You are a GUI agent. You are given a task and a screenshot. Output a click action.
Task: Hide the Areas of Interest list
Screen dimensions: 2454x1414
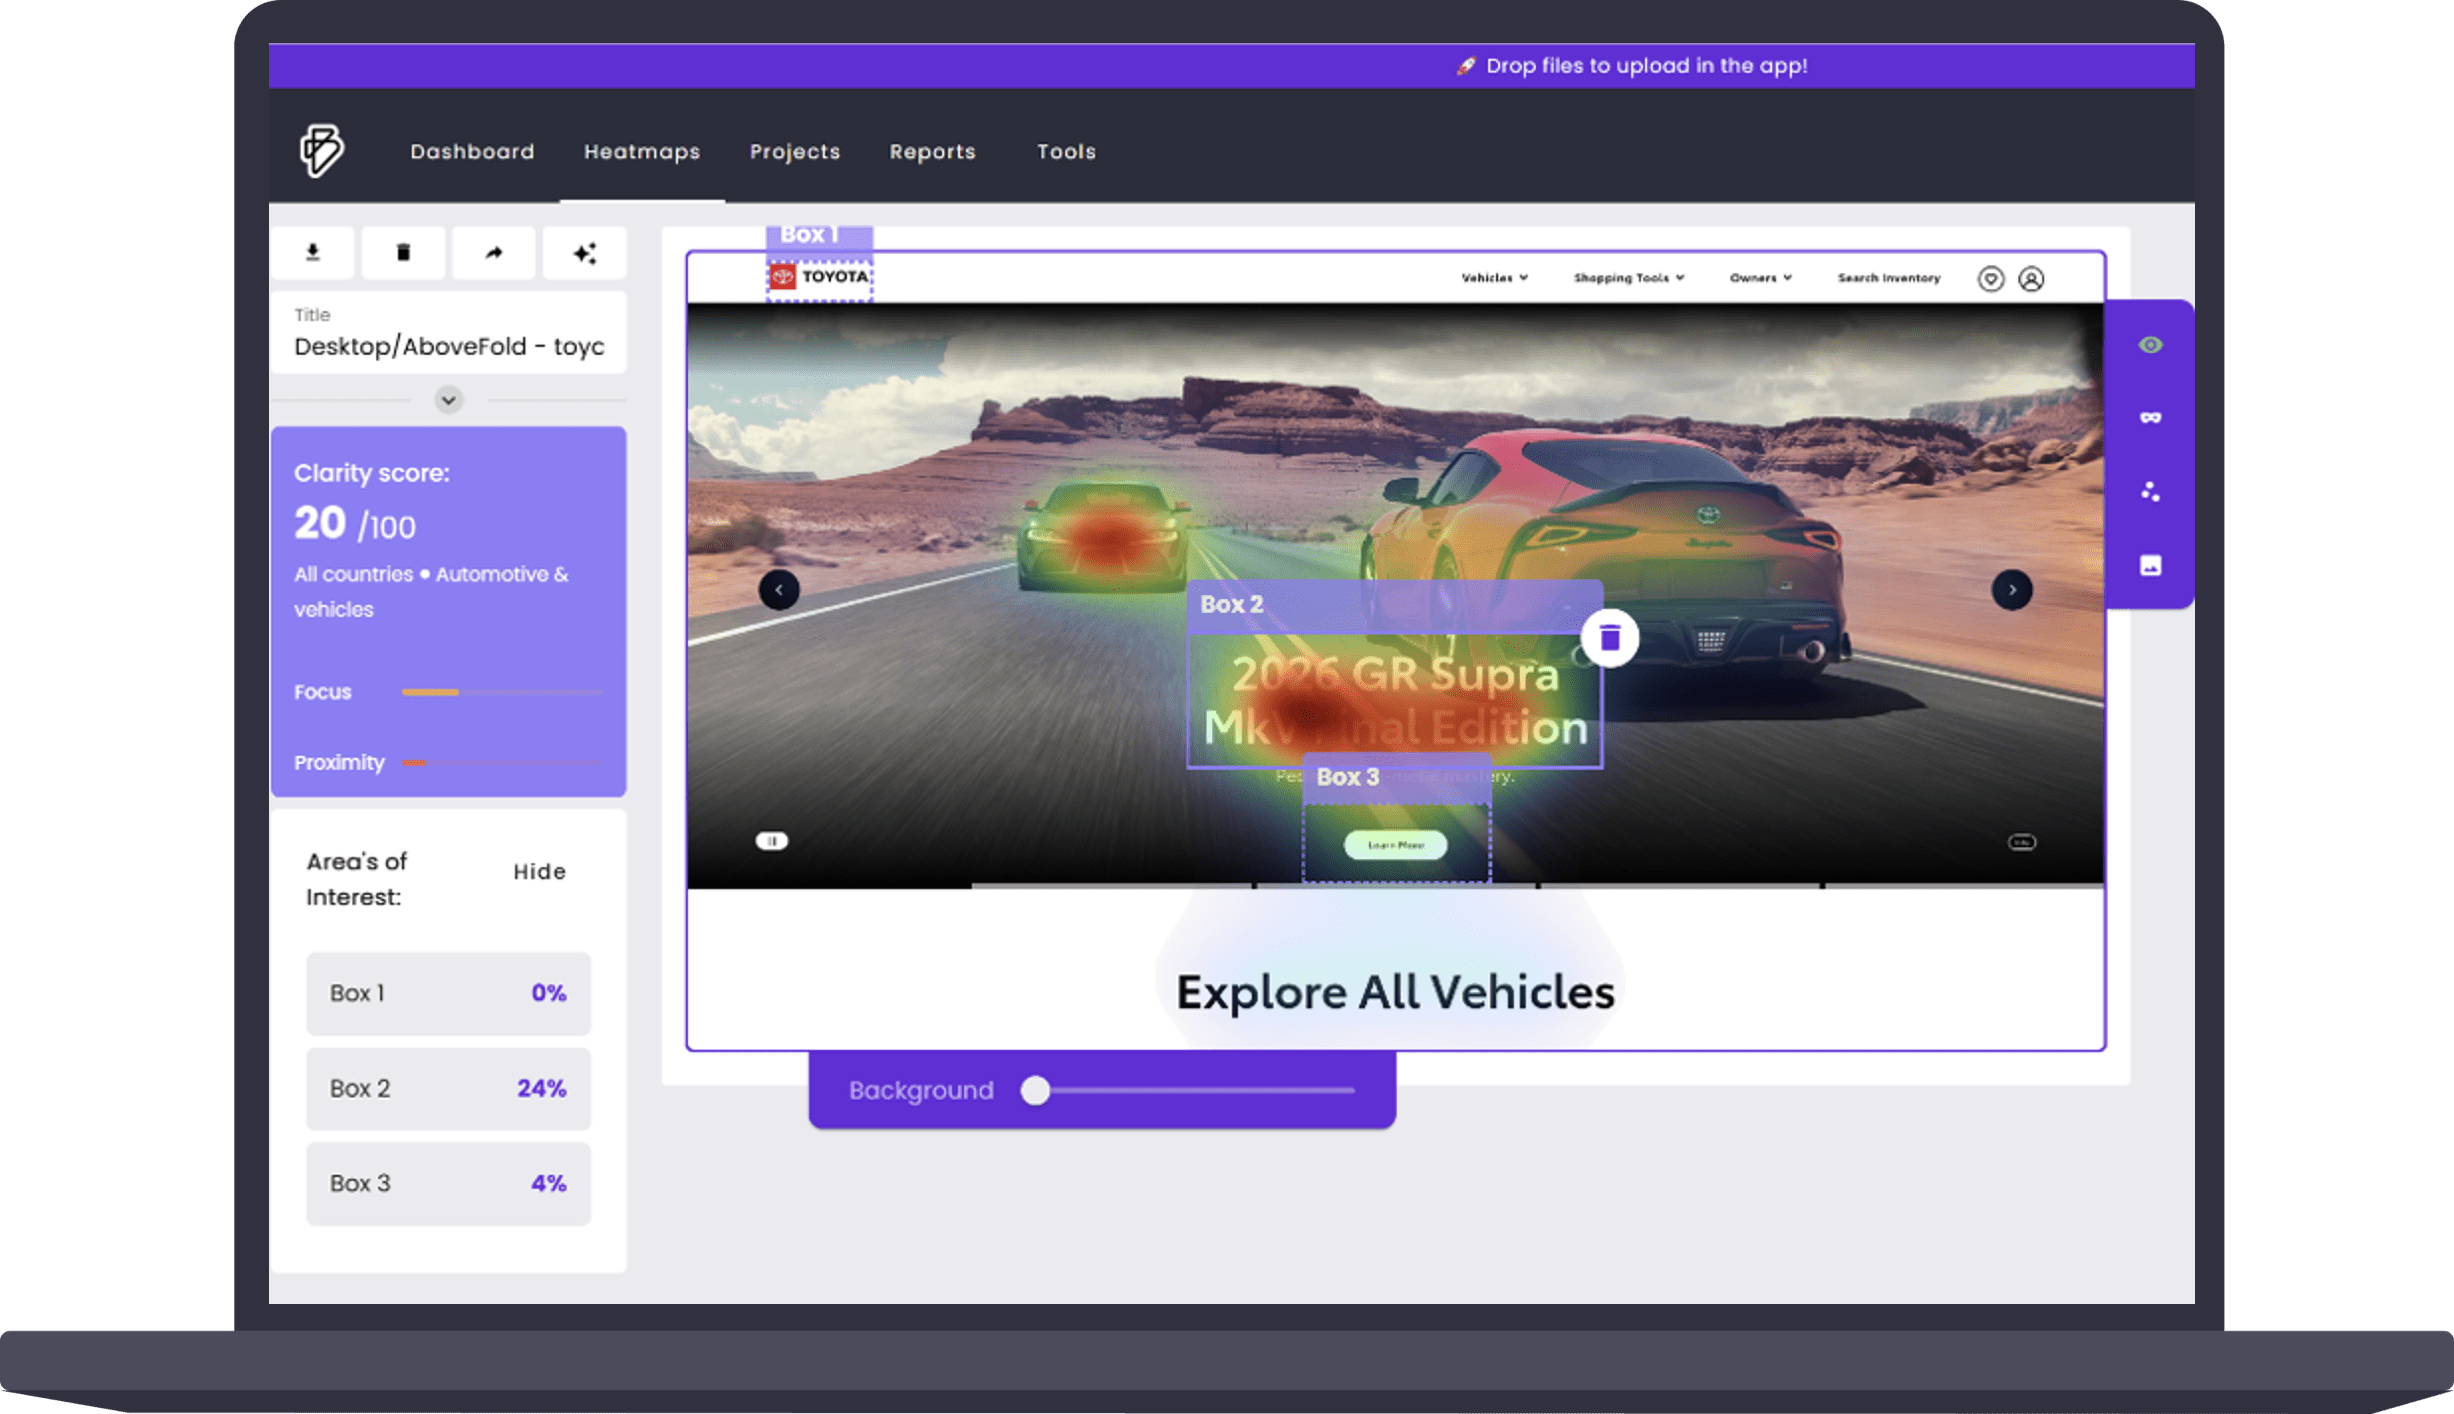[539, 872]
